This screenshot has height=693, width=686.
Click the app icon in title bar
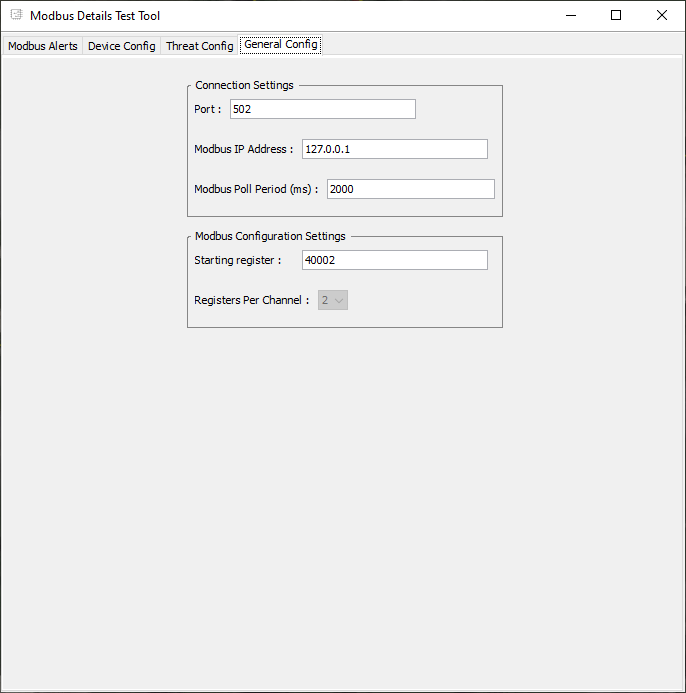16,15
